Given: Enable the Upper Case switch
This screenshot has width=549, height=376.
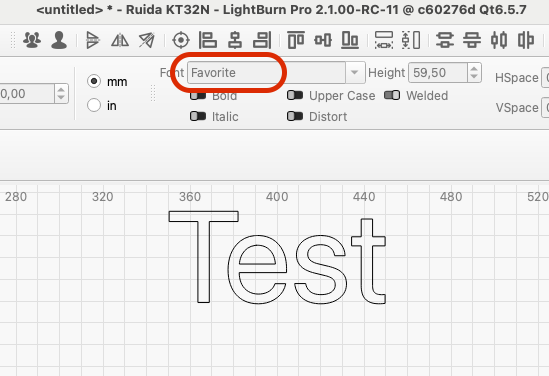Looking at the screenshot, I should coord(295,95).
